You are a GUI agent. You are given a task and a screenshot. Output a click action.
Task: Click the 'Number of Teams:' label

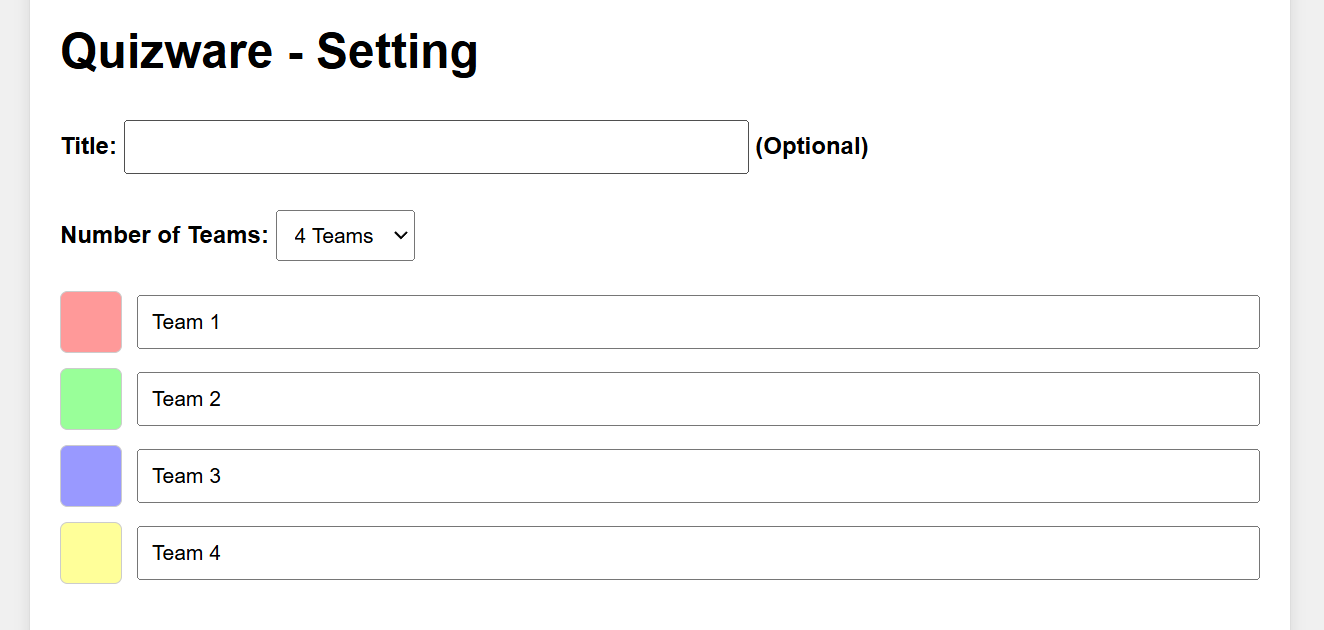click(x=165, y=236)
